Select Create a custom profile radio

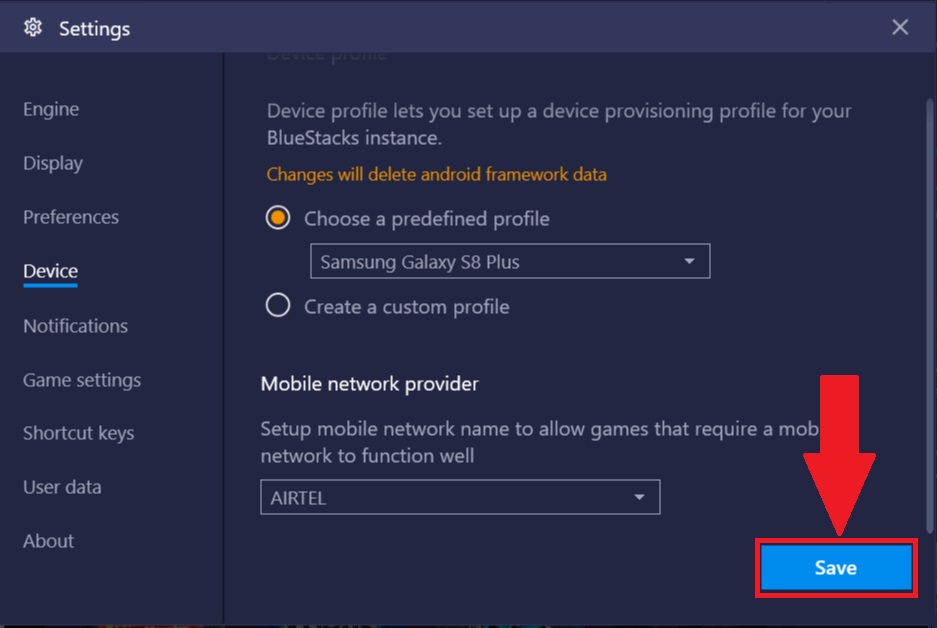tap(278, 305)
